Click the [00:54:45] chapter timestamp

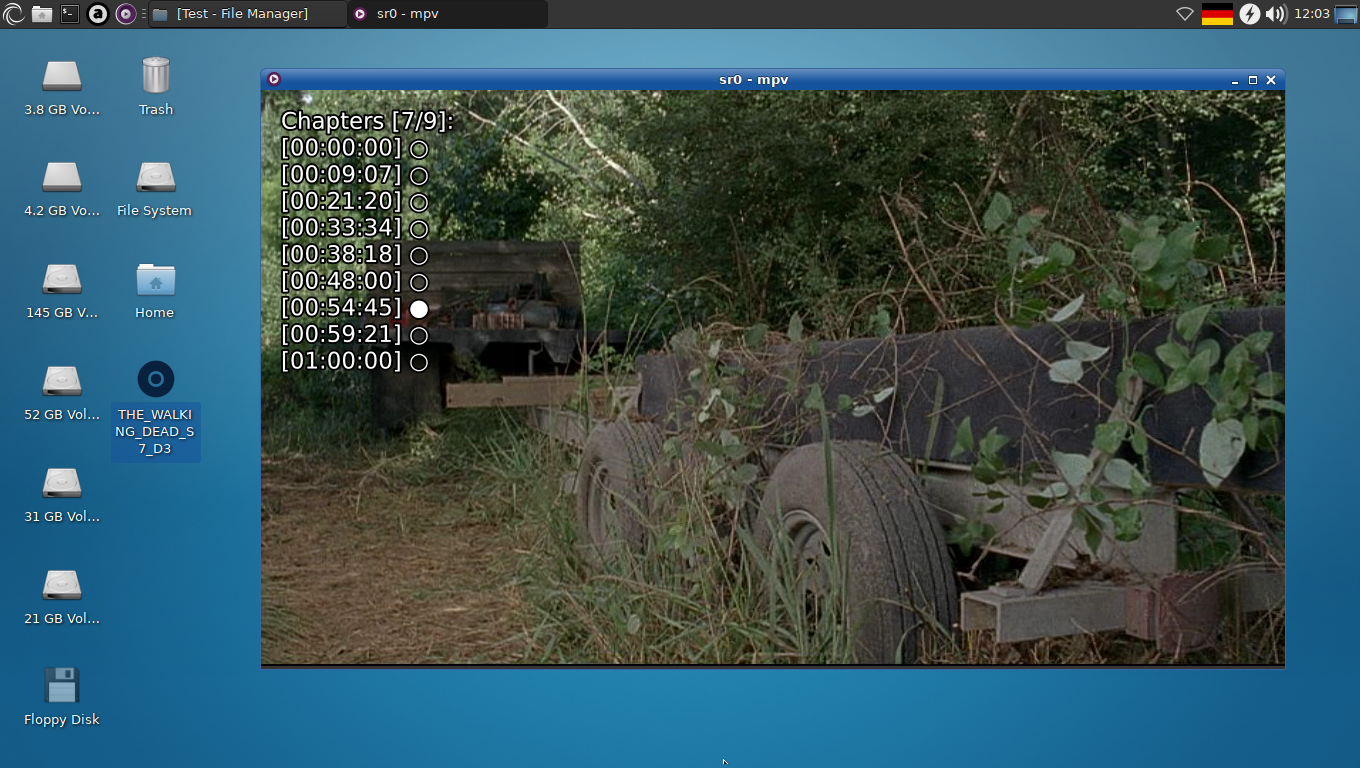[341, 308]
